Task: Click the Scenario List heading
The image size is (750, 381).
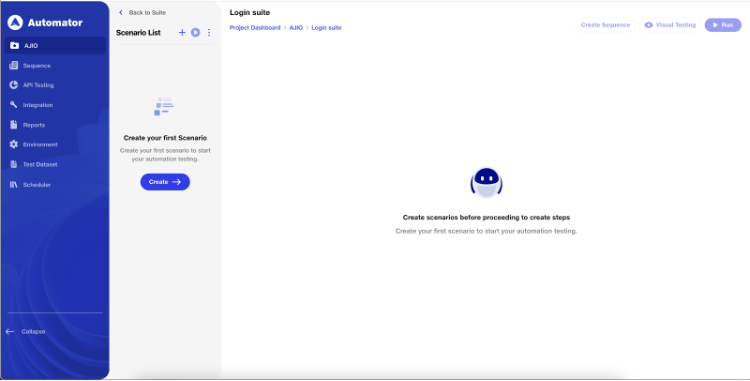Action: [138, 33]
